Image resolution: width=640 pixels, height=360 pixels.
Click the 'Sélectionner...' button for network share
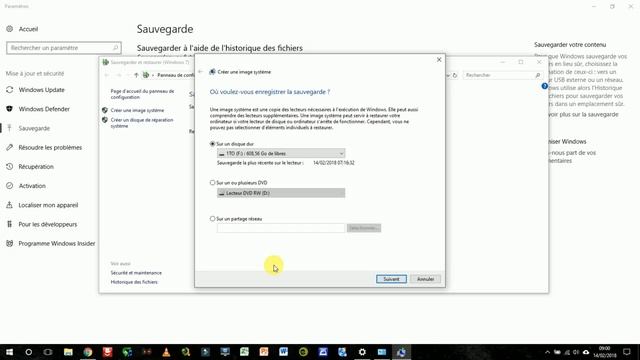(364, 228)
